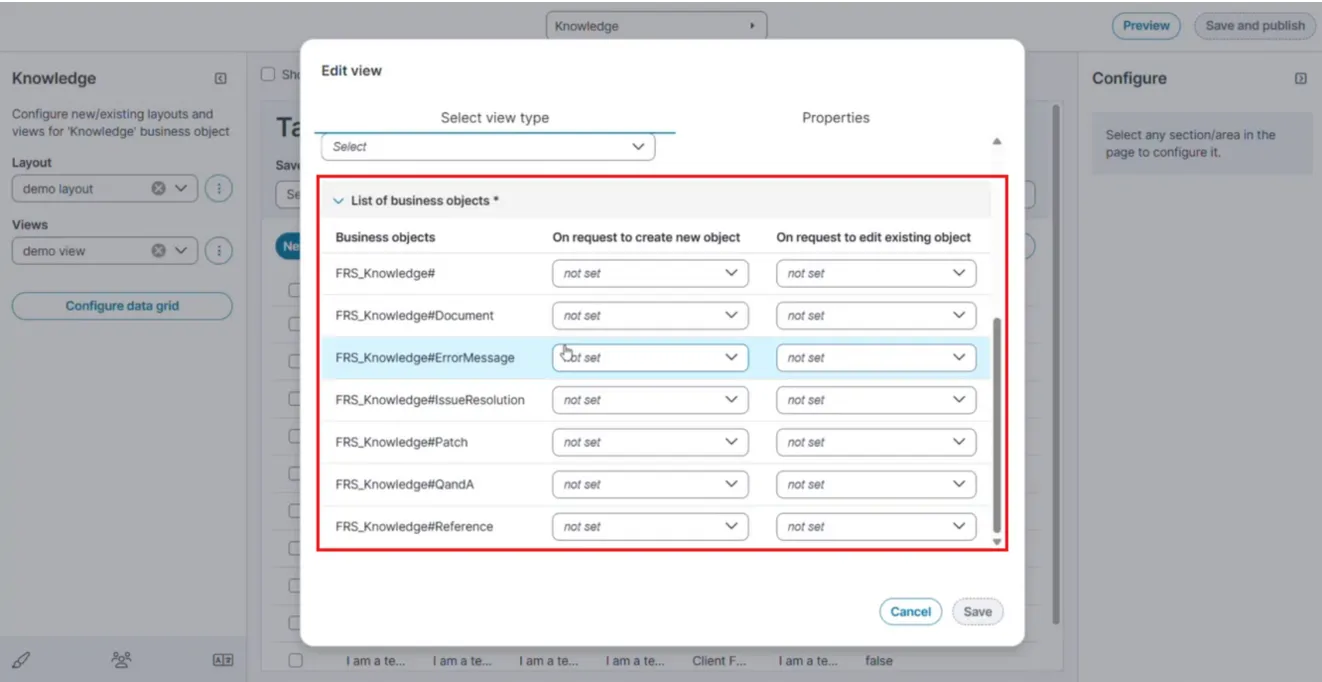Screen dimensions: 1322x682
Task: Switch to the Select view type tab
Action: tap(495, 117)
